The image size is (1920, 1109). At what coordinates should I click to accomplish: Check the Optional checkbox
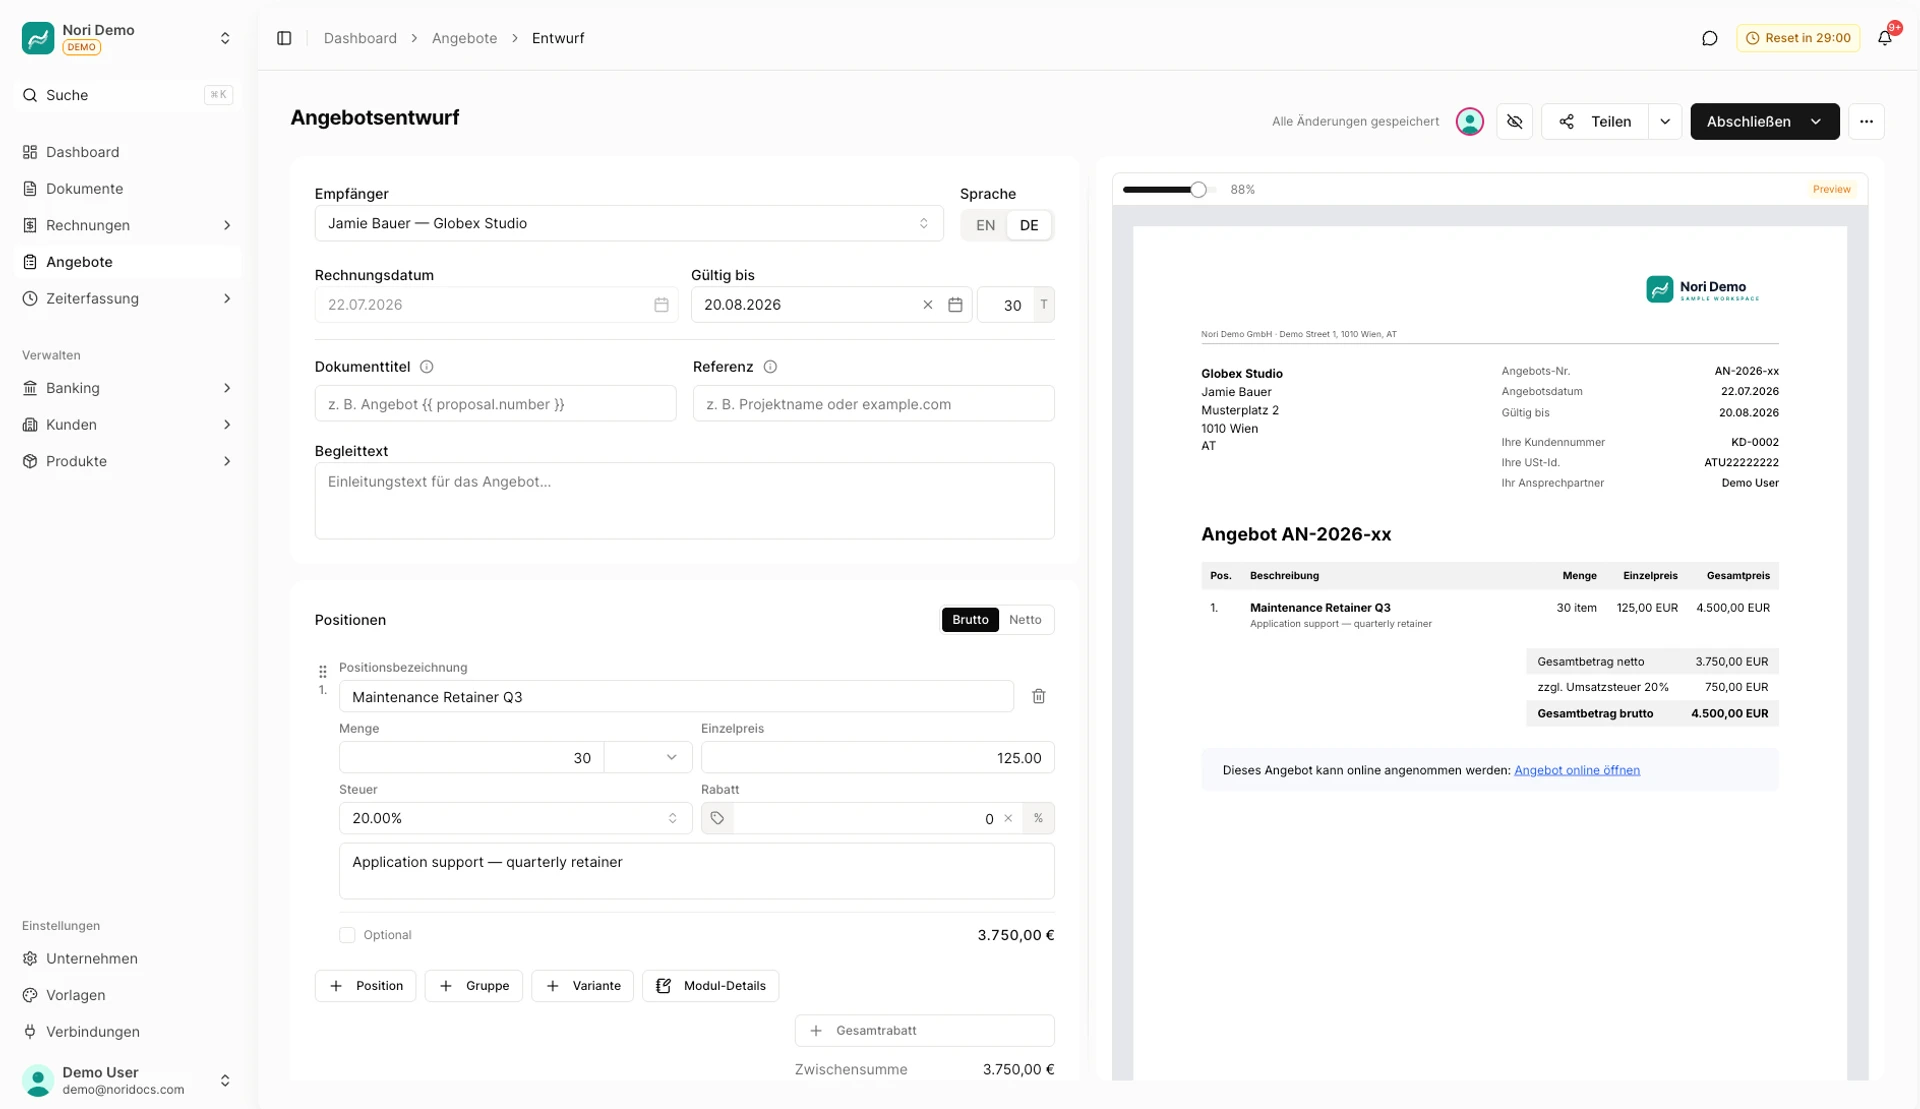[x=347, y=935]
